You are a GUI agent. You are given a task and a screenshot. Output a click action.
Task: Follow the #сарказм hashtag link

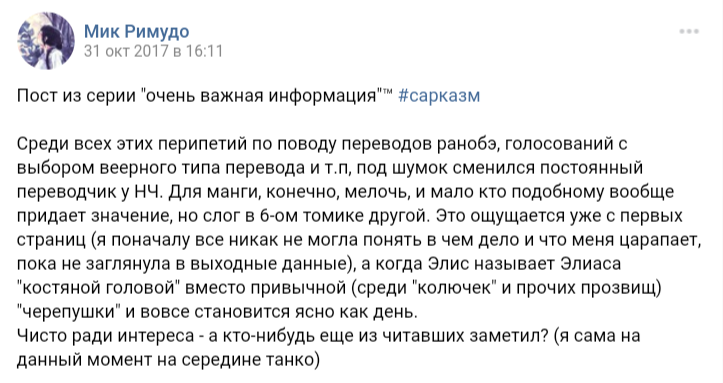pos(439,96)
